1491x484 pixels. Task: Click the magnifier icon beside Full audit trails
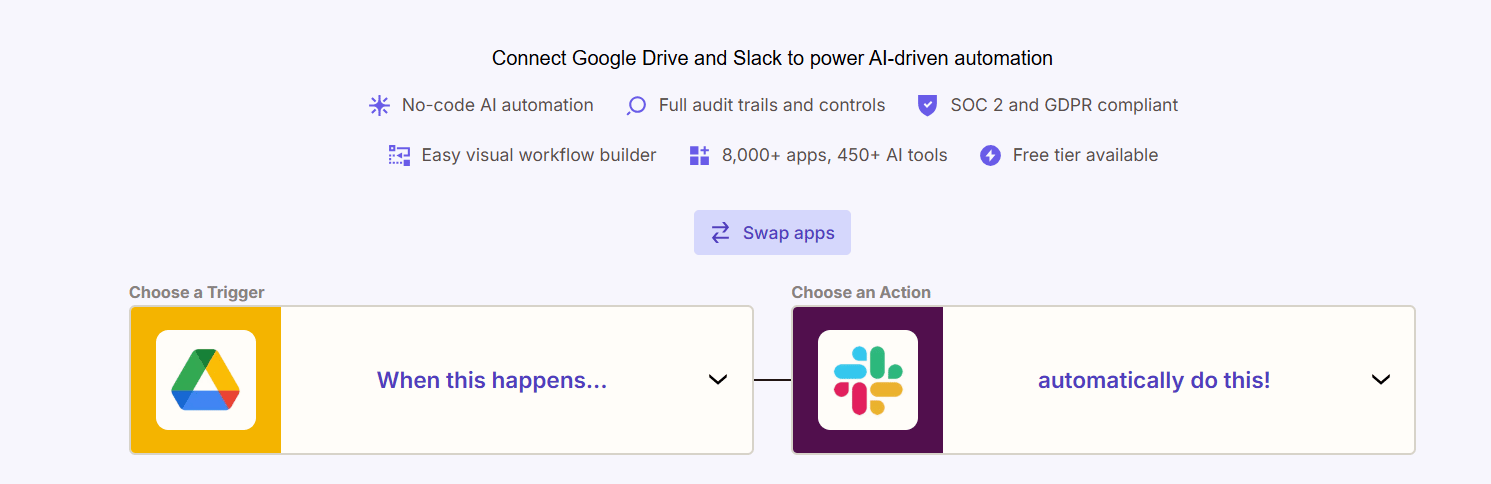click(x=636, y=105)
